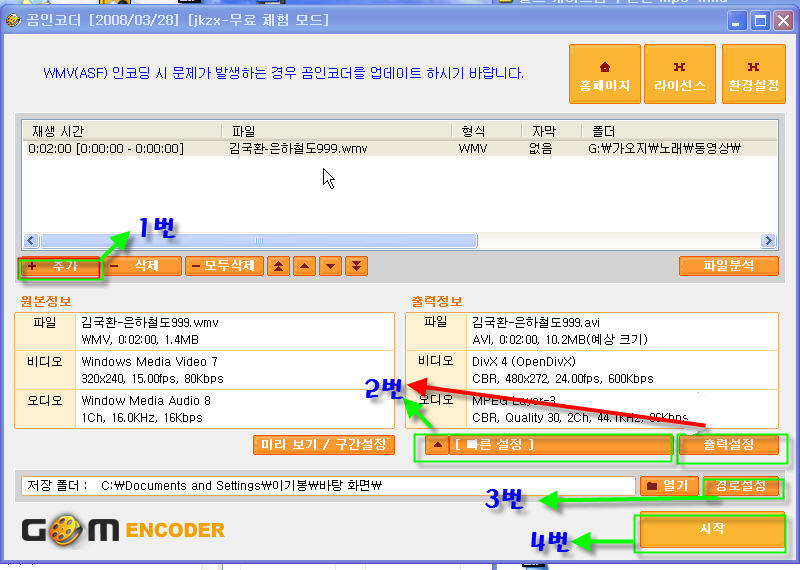Image resolution: width=800 pixels, height=570 pixels.
Task: Click the 0:02:00 play time cell
Action: tap(106, 149)
